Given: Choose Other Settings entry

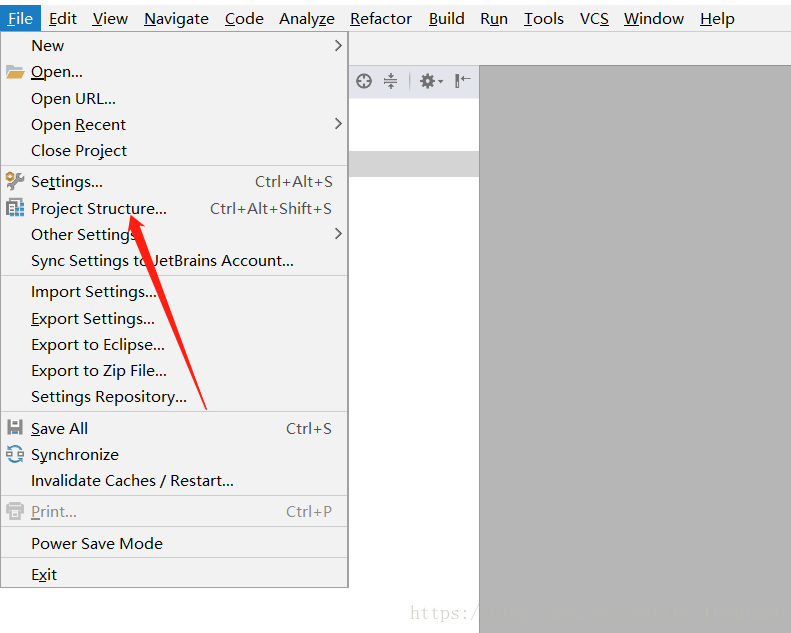Looking at the screenshot, I should [x=174, y=235].
